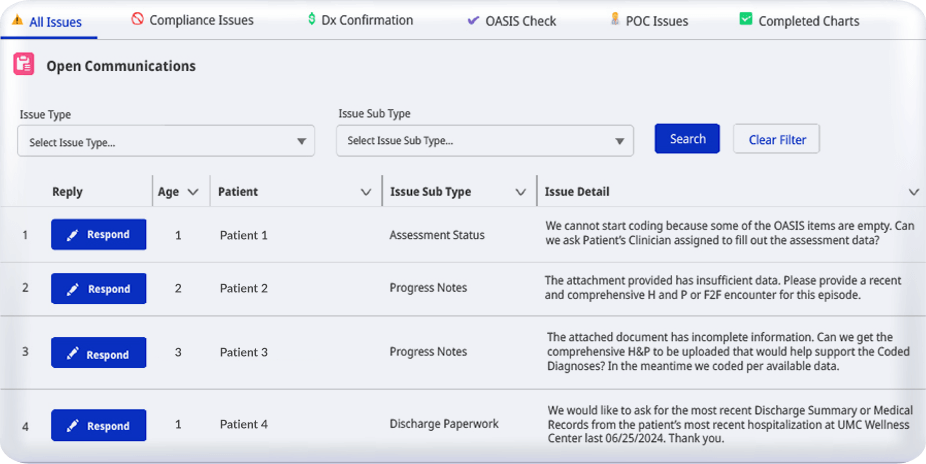Respond to Patient 4's Discharge Paperwork issue
The width and height of the screenshot is (926, 464).
click(x=98, y=425)
